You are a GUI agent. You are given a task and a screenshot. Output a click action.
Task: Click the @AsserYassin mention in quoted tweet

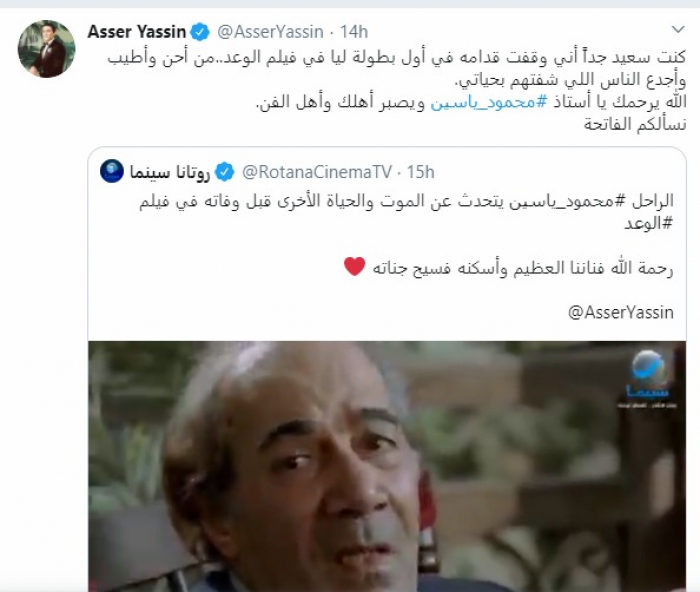tap(621, 312)
